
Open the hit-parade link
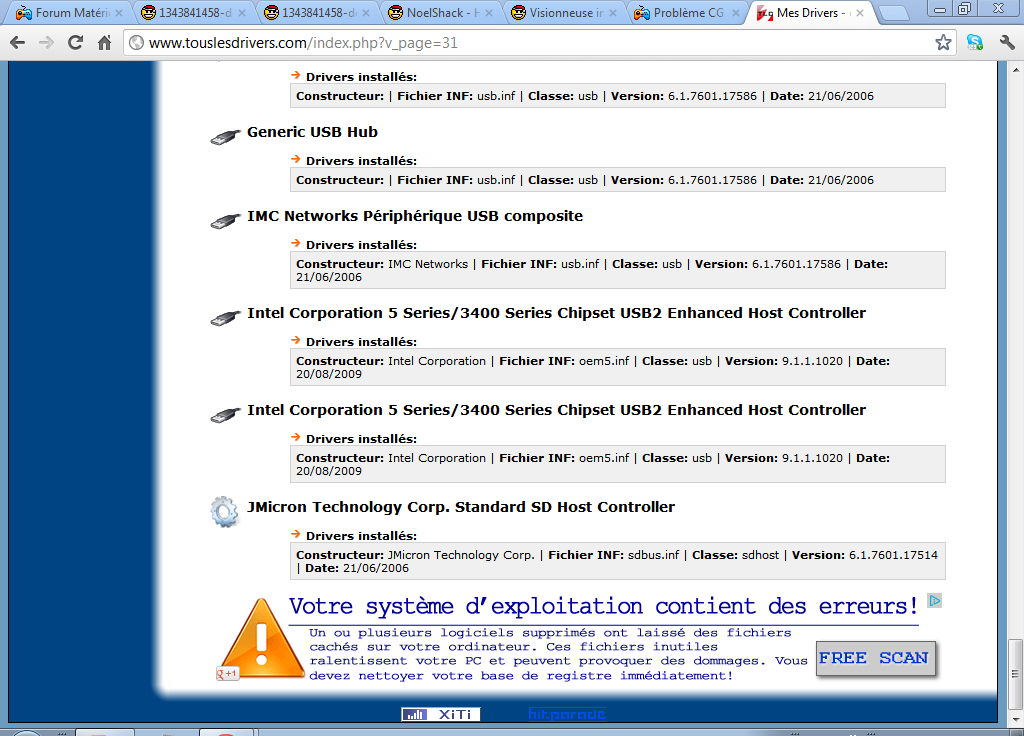(567, 714)
